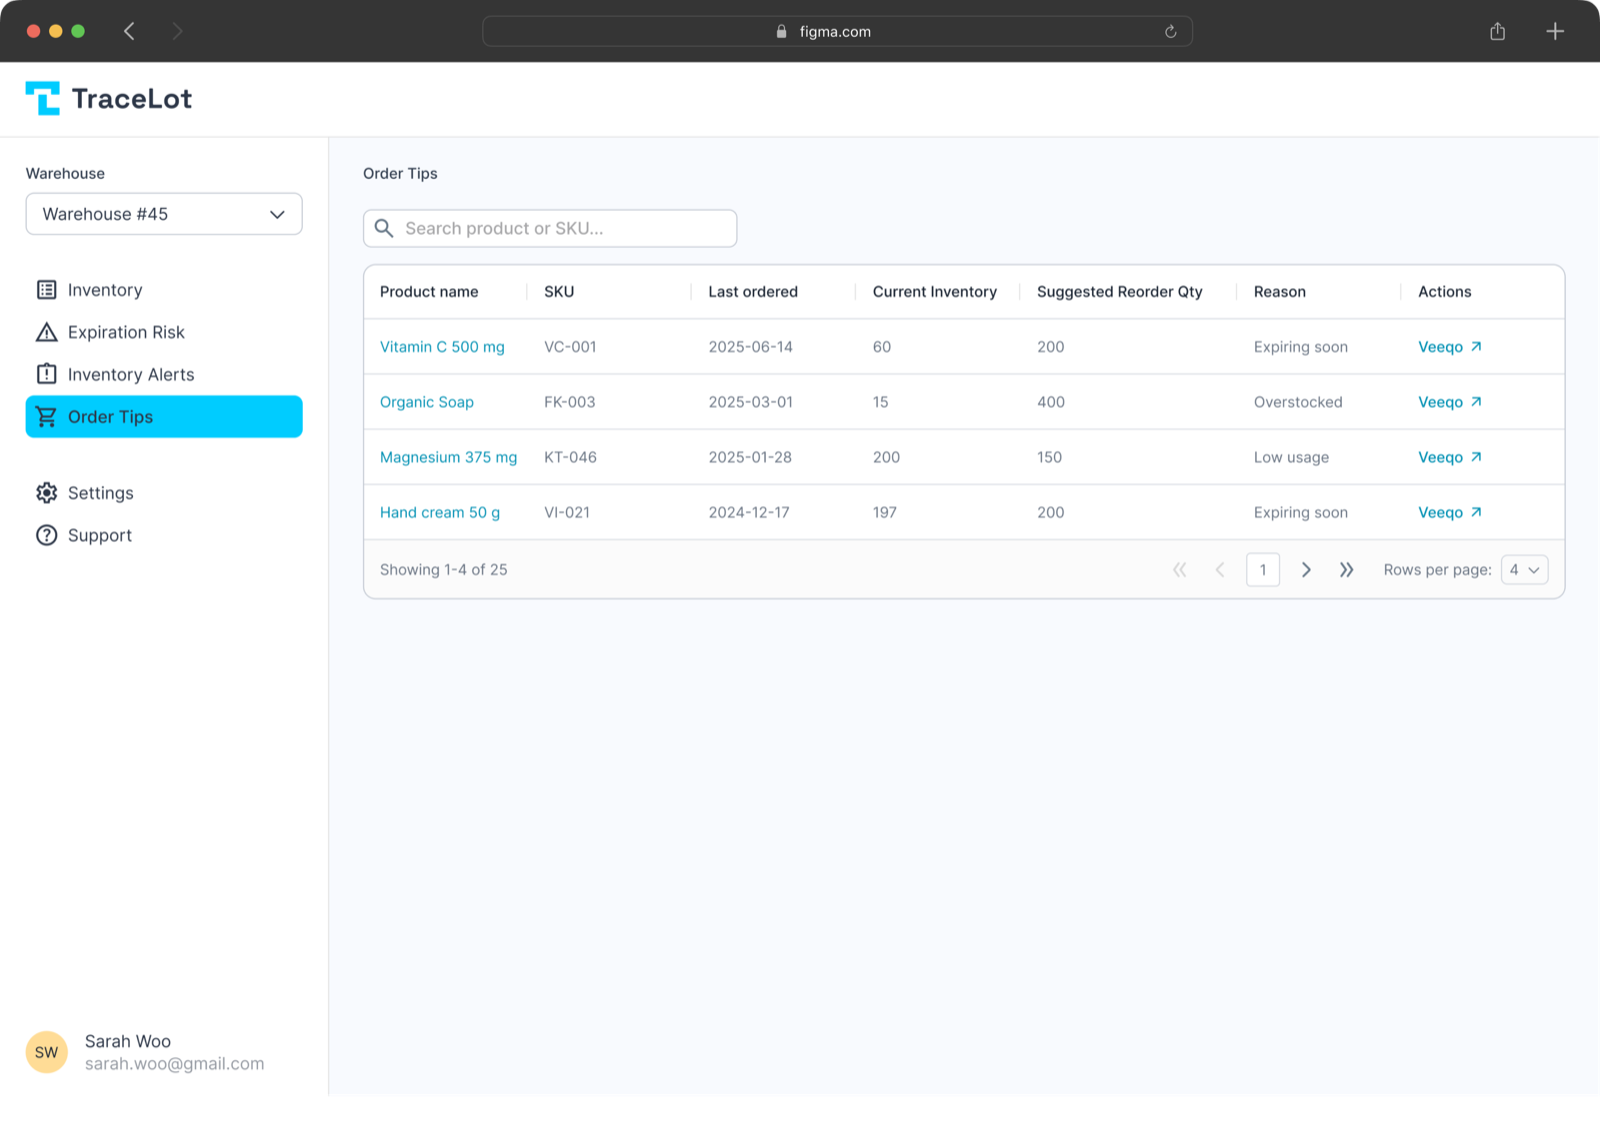Go to next page using right chevron
Image resolution: width=1600 pixels, height=1137 pixels.
(x=1306, y=569)
